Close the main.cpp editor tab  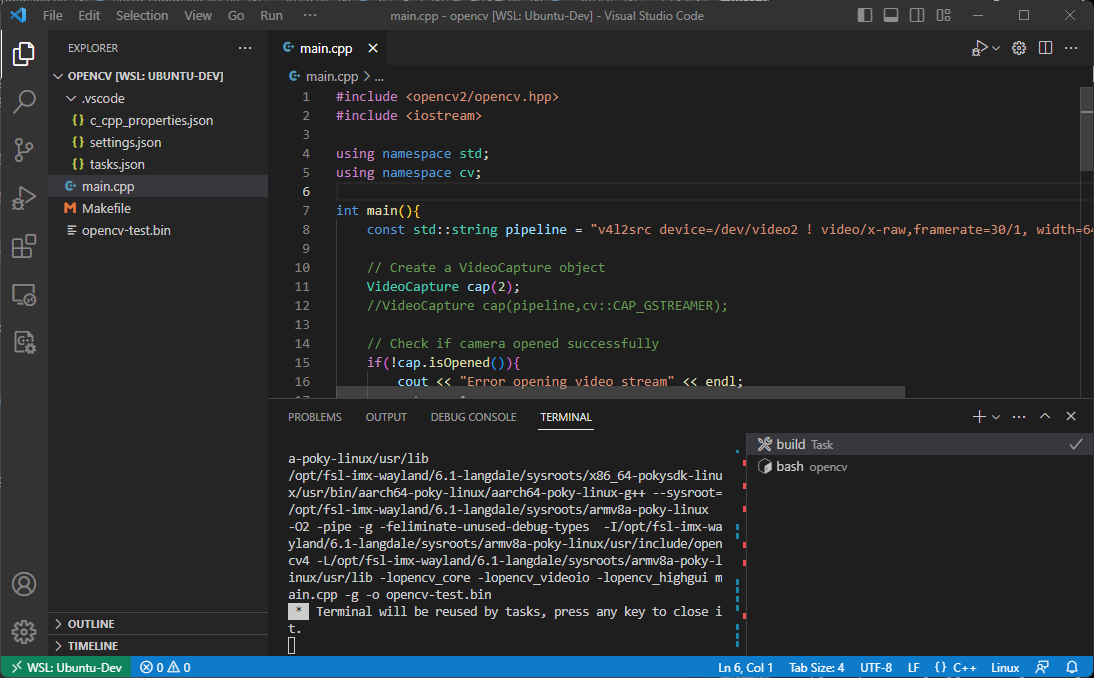pyautogui.click(x=373, y=48)
